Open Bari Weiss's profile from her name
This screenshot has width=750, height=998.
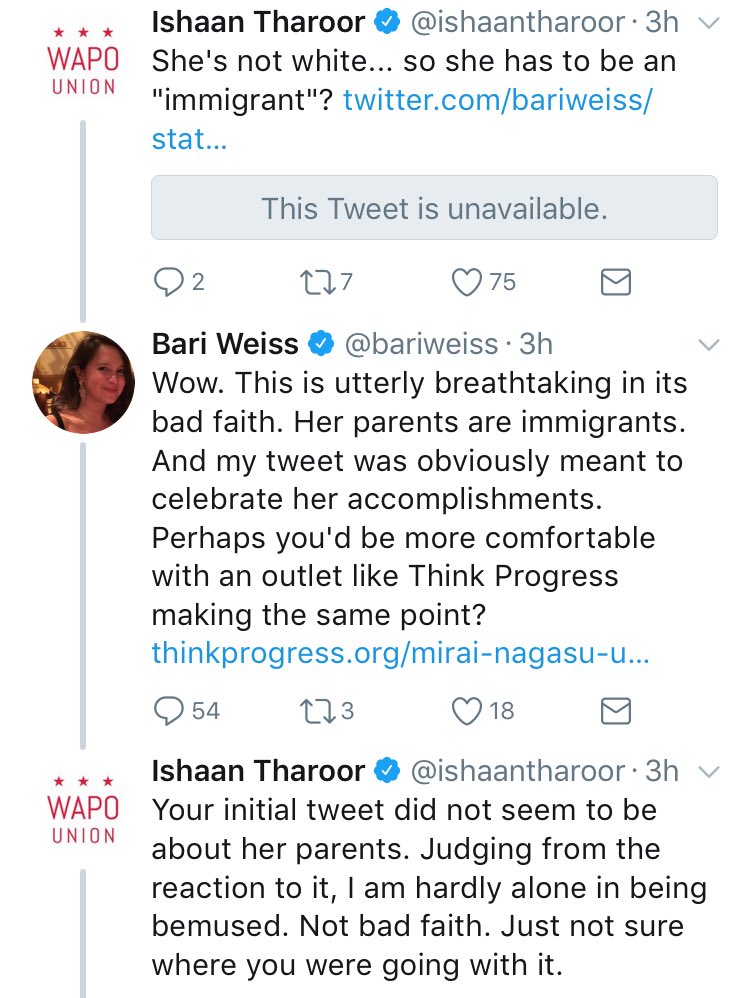tap(225, 344)
